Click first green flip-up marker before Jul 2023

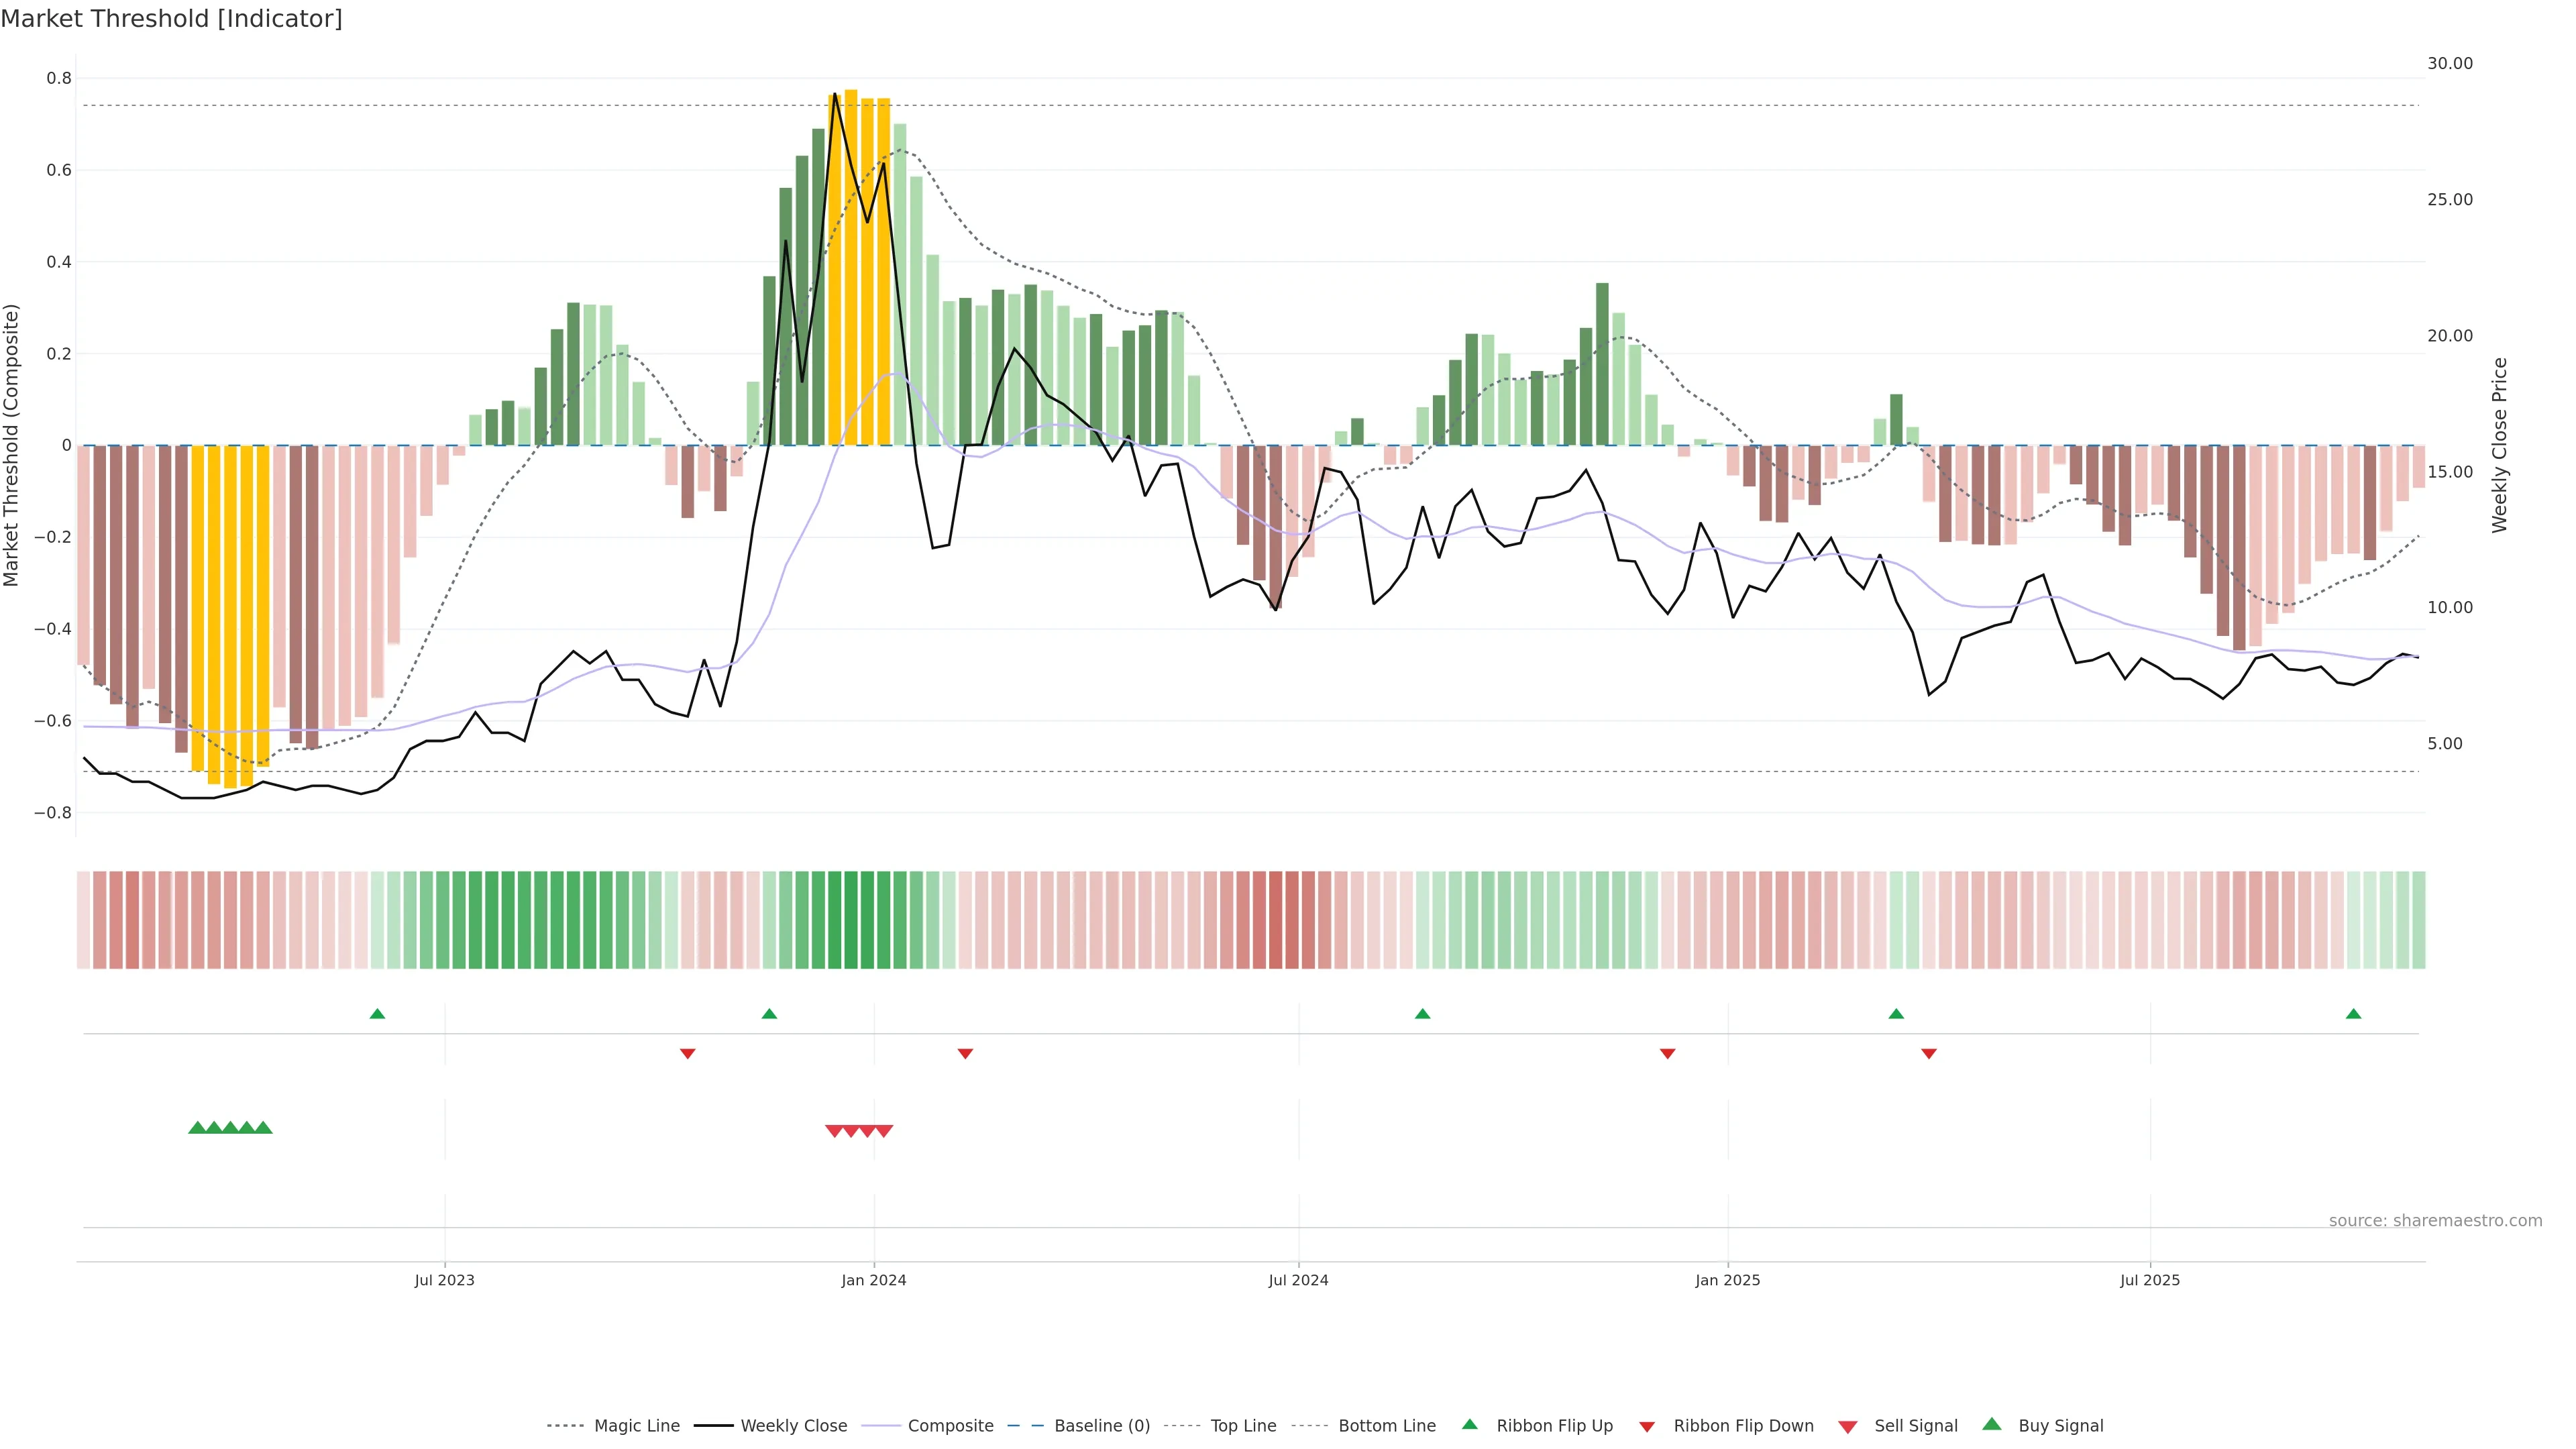377,1014
